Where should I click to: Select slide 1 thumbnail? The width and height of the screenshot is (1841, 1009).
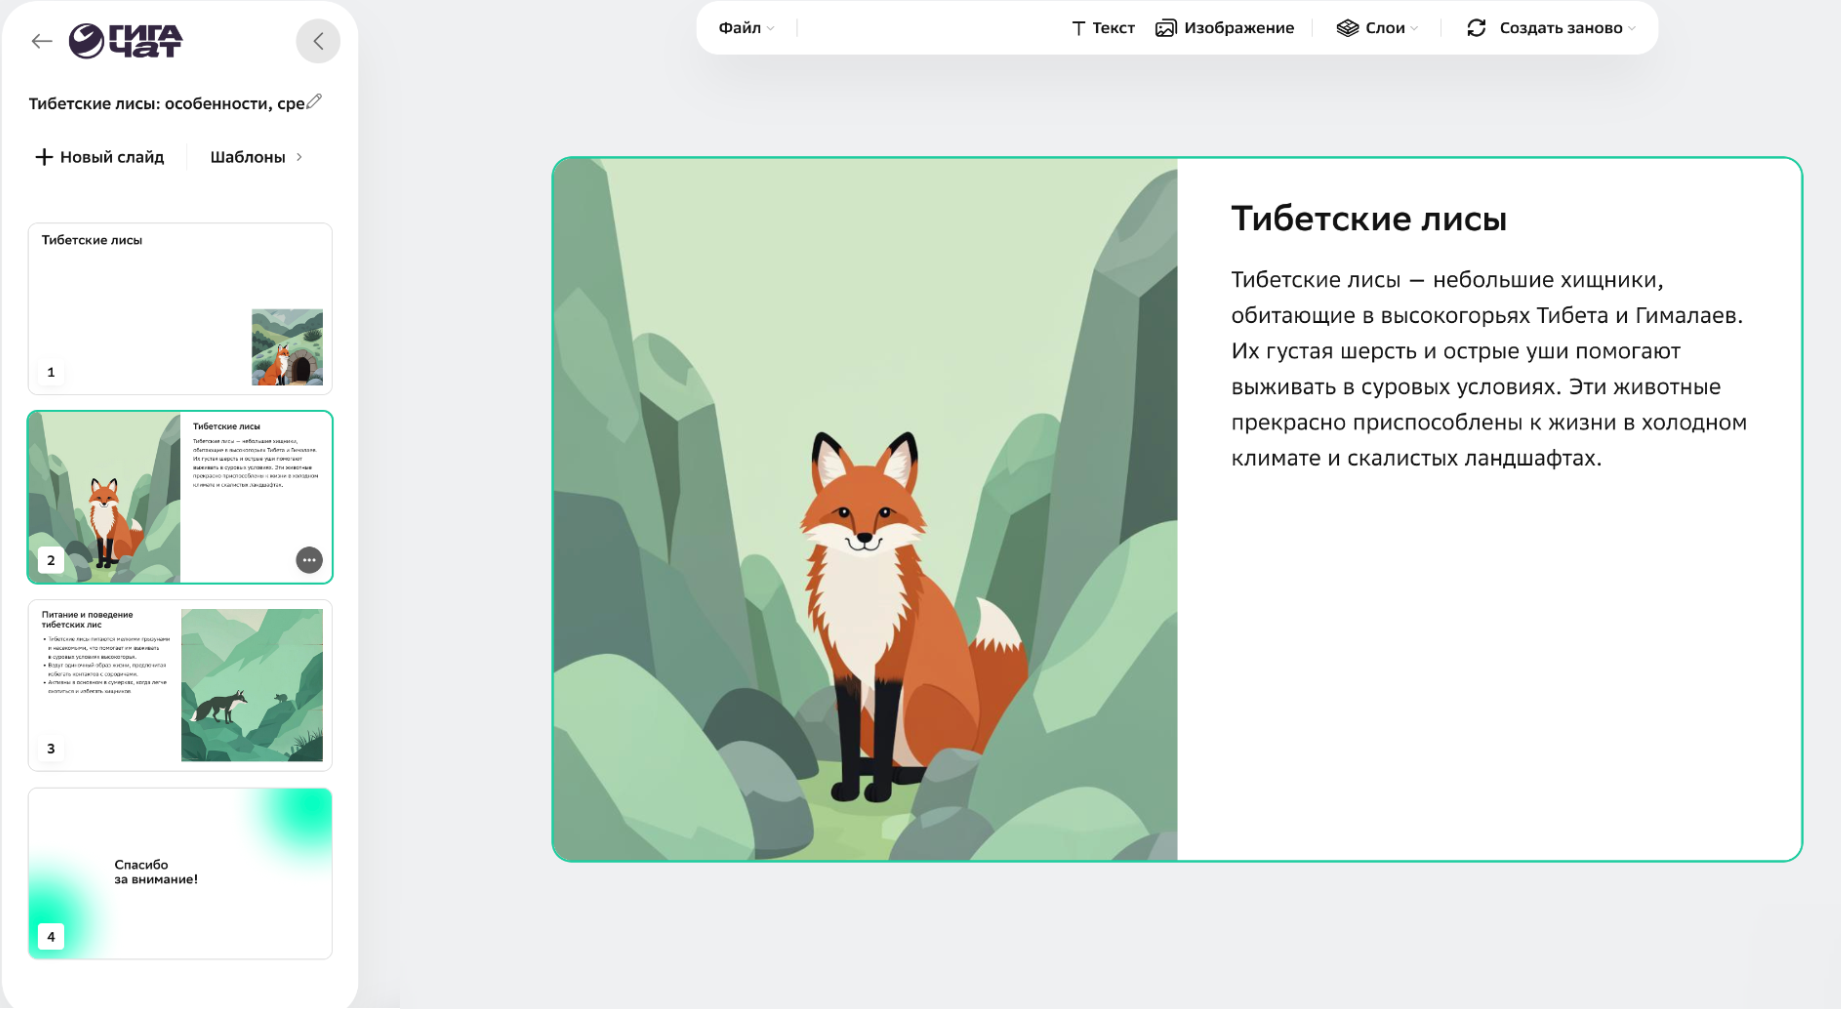pyautogui.click(x=180, y=308)
